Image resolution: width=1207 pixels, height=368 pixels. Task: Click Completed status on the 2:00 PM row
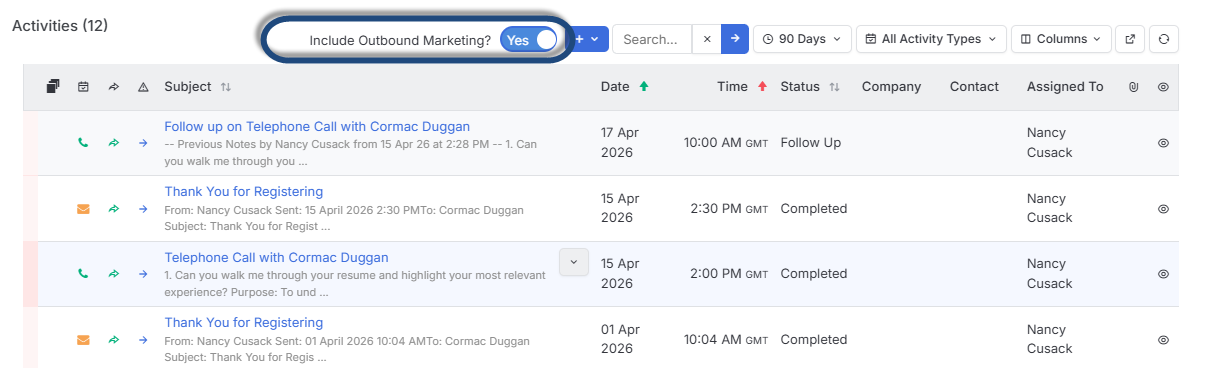tap(814, 274)
